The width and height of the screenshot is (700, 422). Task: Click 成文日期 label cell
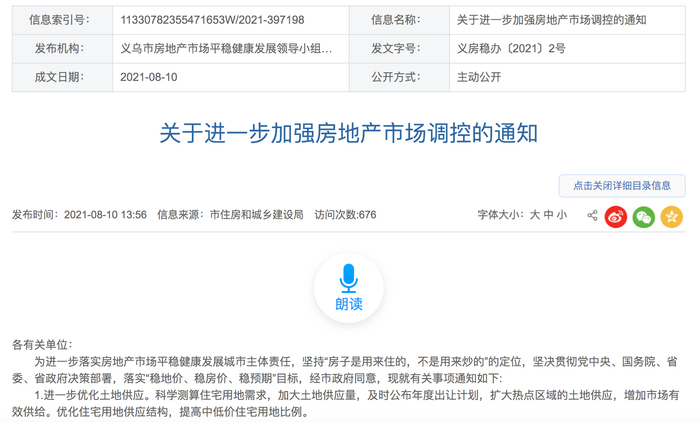(62, 77)
